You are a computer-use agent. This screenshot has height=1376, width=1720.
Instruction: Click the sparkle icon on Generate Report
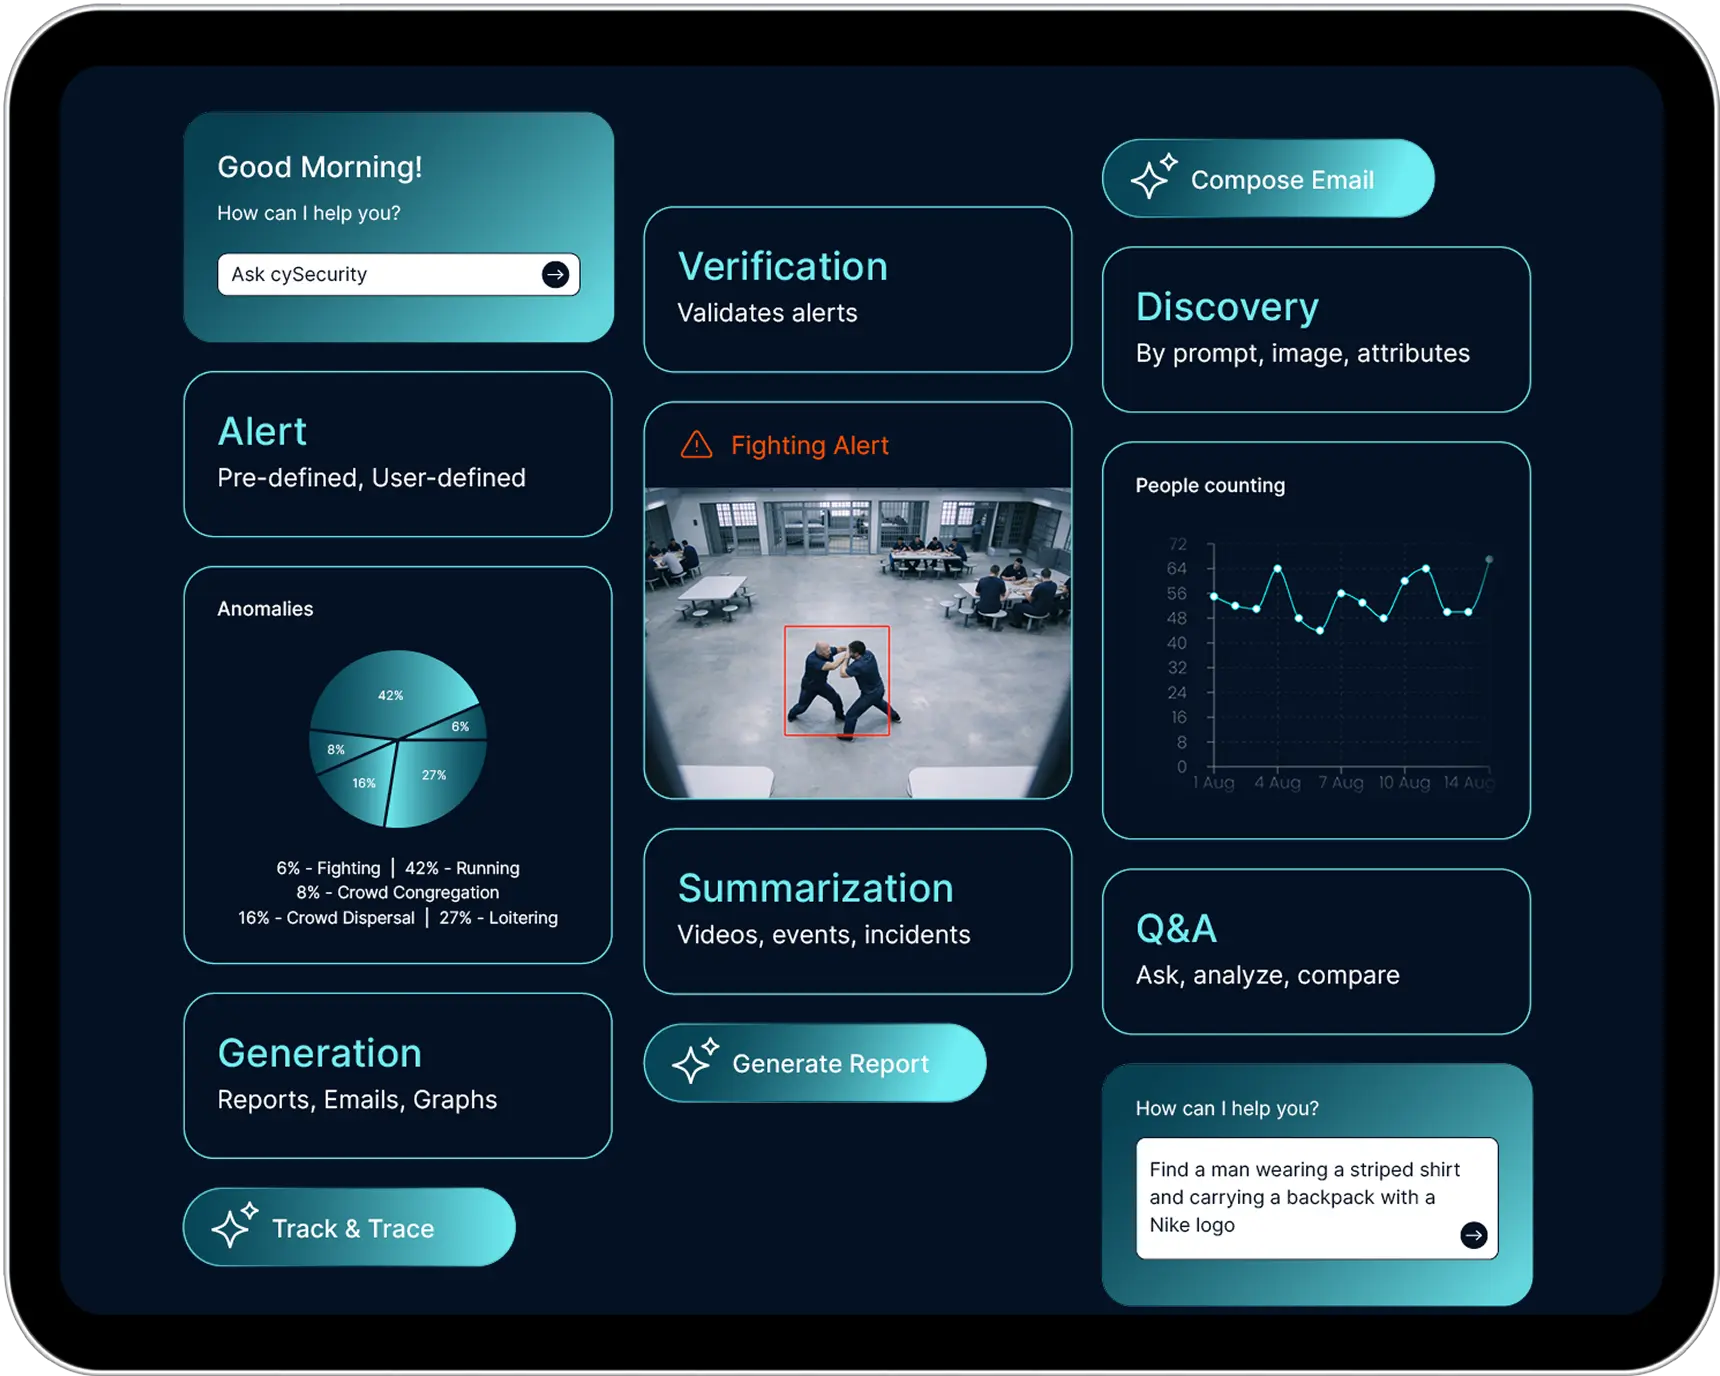(x=695, y=1061)
